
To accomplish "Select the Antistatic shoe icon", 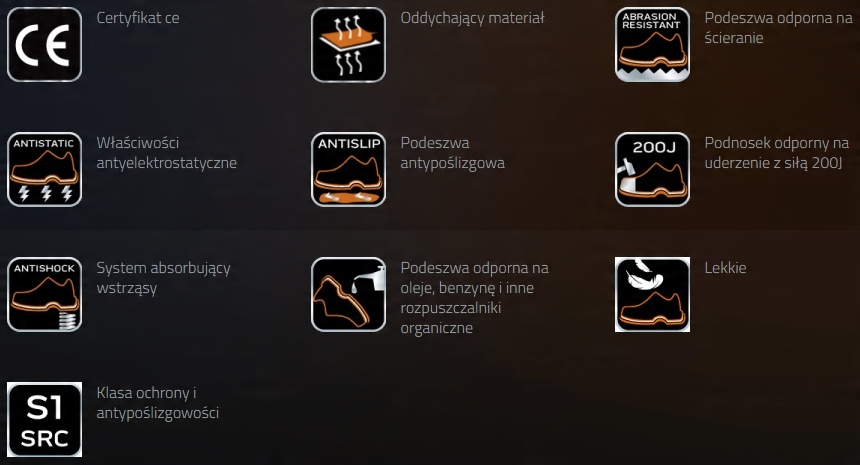I will pyautogui.click(x=44, y=169).
